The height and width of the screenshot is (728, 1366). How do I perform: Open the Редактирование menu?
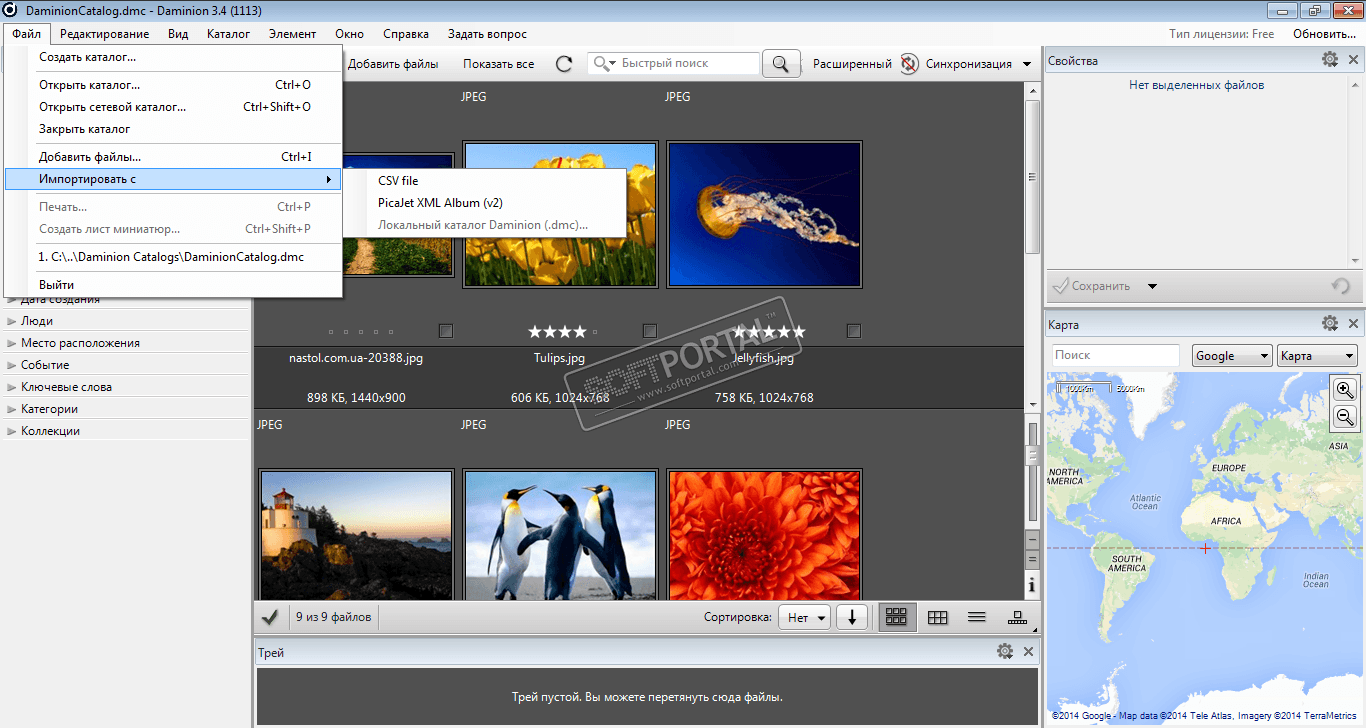(104, 34)
